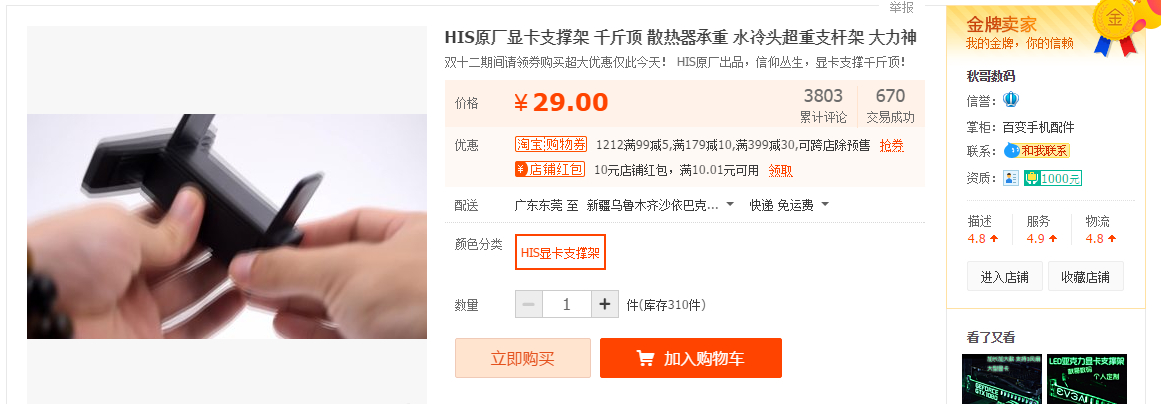Add item with 加入购物车 button
The height and width of the screenshot is (404, 1161).
click(x=691, y=358)
